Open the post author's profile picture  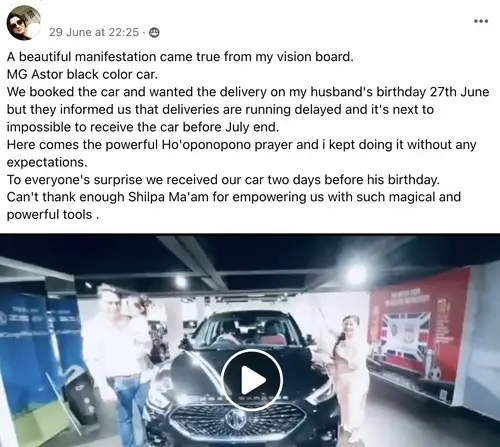(24, 23)
